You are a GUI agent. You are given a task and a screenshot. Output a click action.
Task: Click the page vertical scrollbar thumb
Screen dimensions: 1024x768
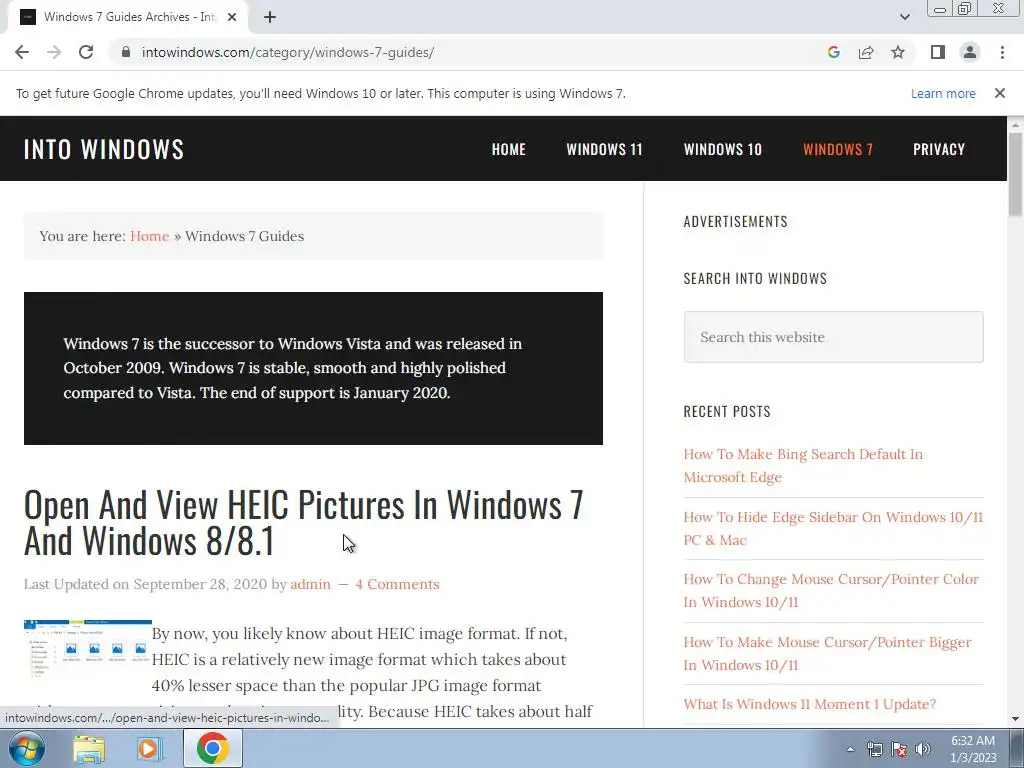pyautogui.click(x=1015, y=174)
